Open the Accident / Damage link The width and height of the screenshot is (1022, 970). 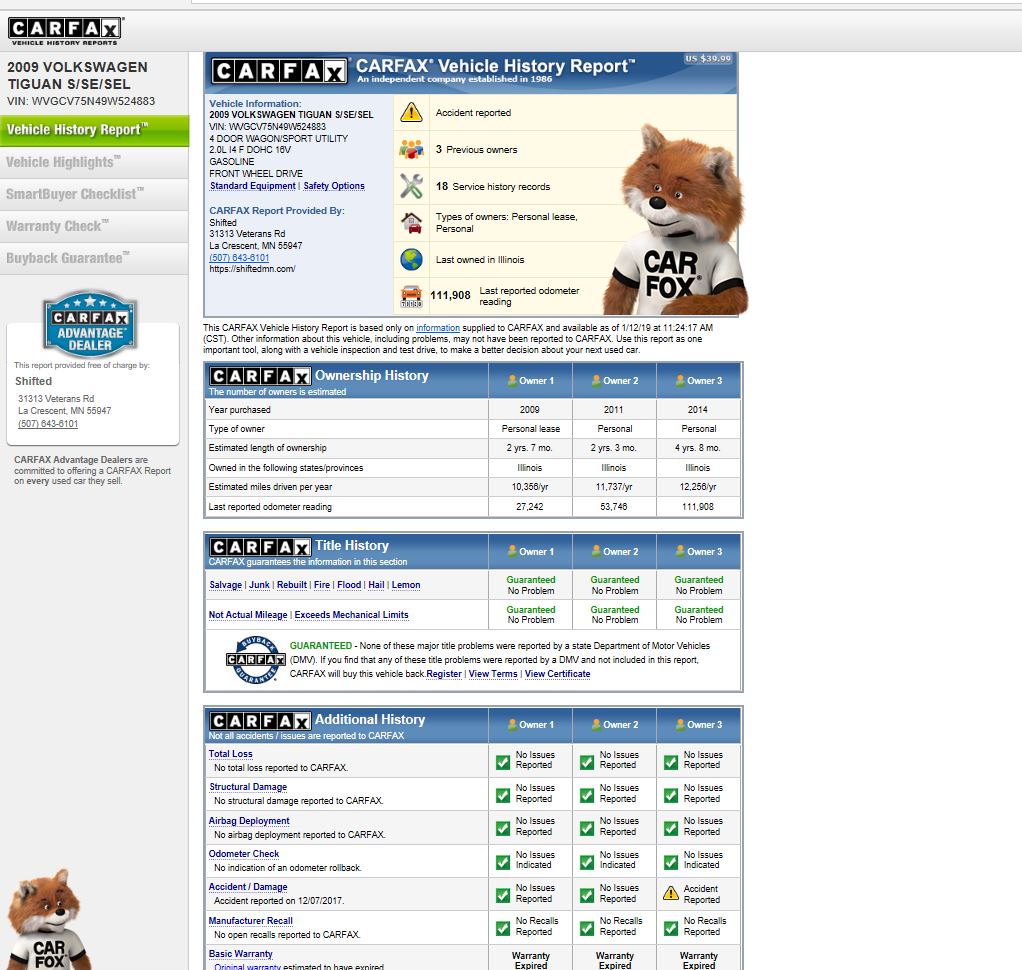point(248,887)
